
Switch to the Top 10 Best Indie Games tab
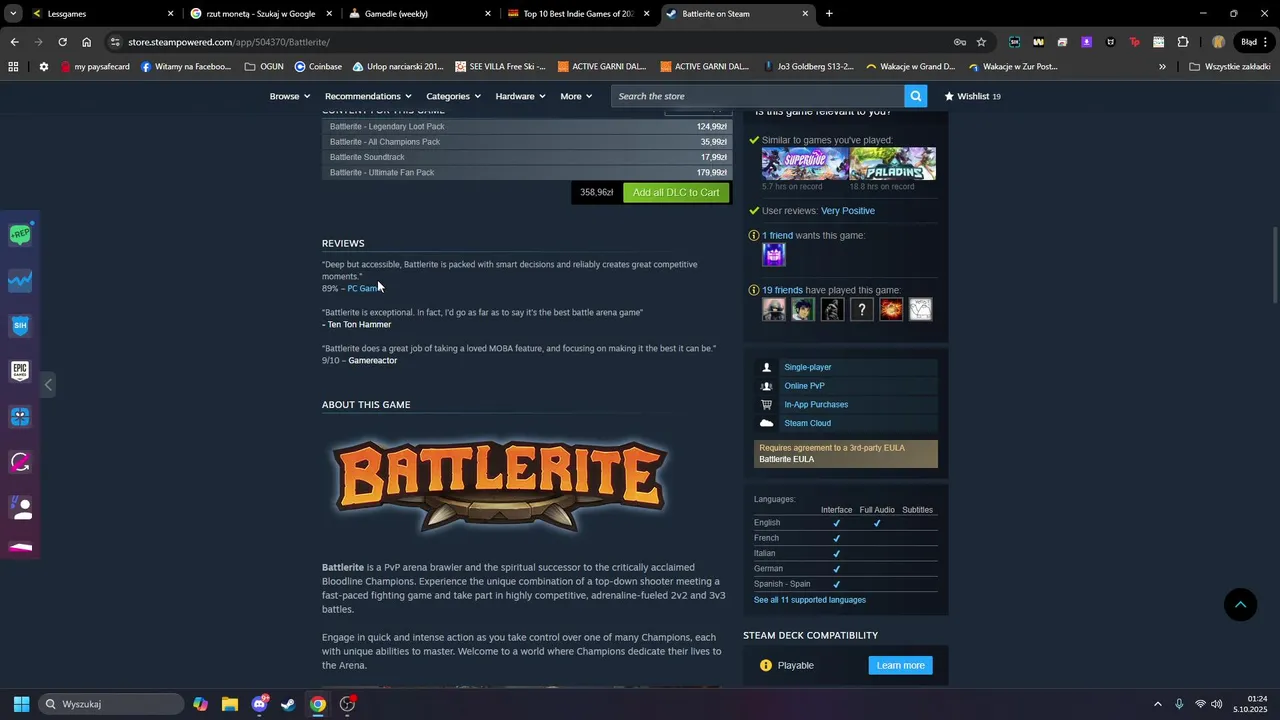[x=578, y=14]
